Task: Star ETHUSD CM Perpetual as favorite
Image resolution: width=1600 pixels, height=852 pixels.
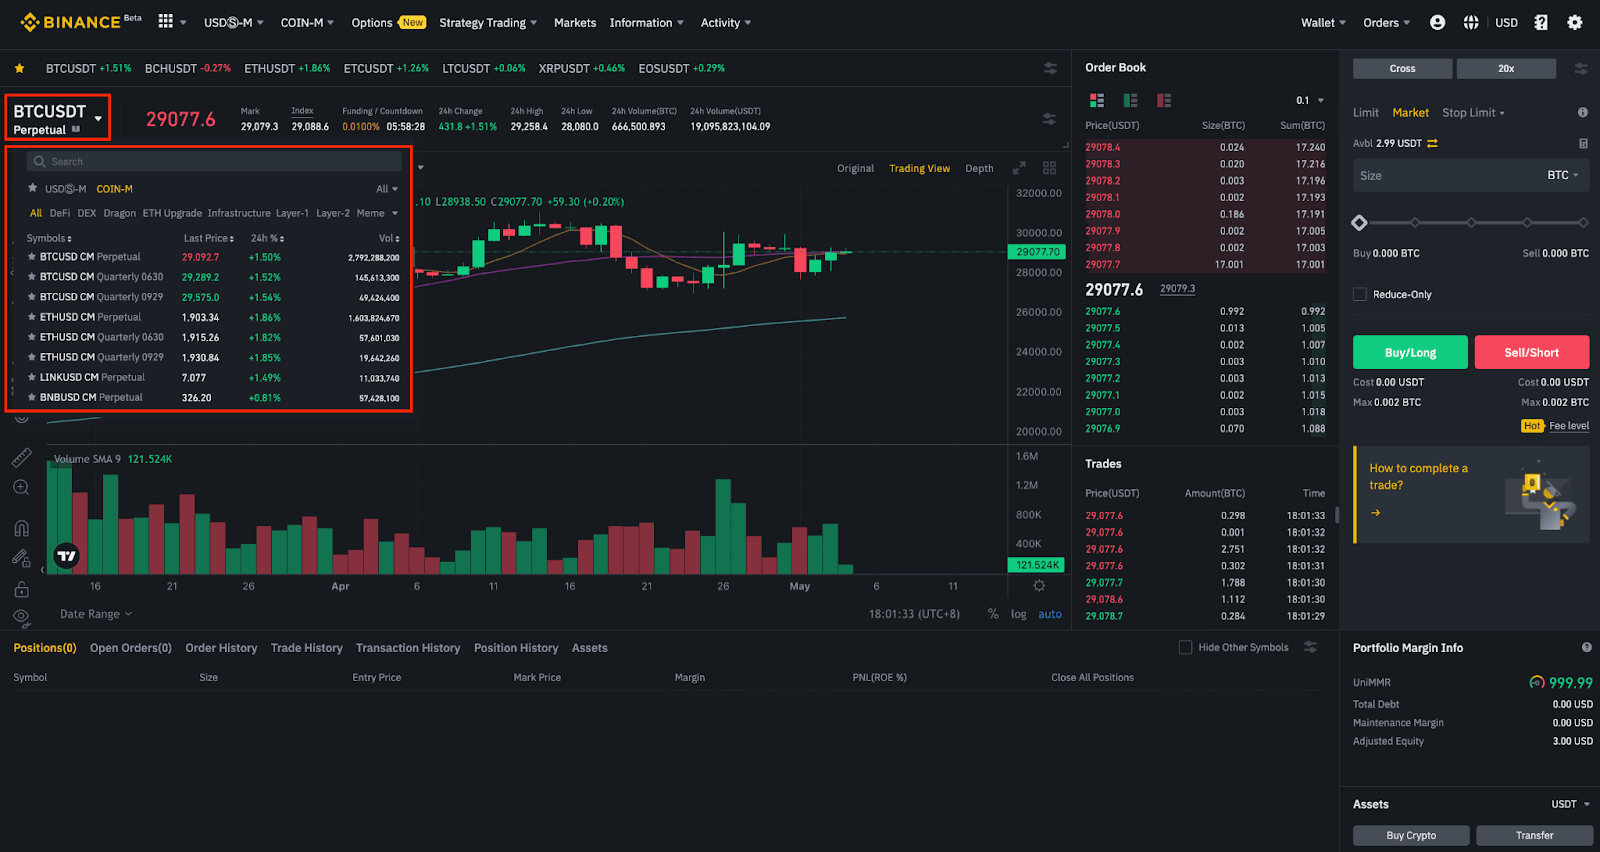Action: point(32,317)
